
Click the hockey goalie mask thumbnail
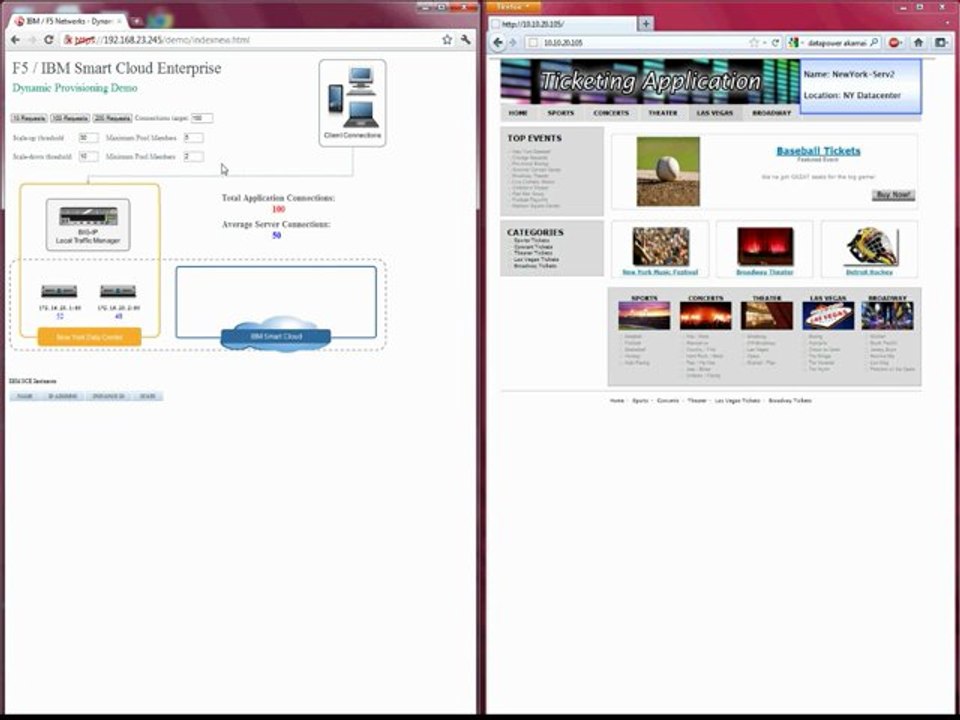tap(872, 247)
